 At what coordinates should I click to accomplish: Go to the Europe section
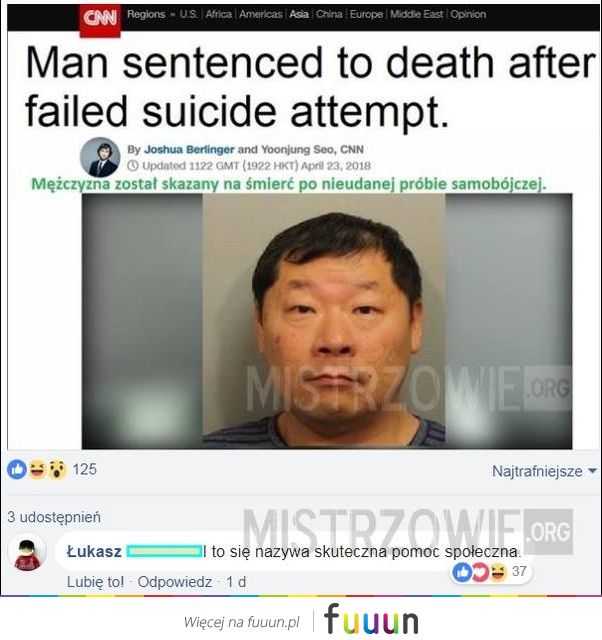coord(366,14)
